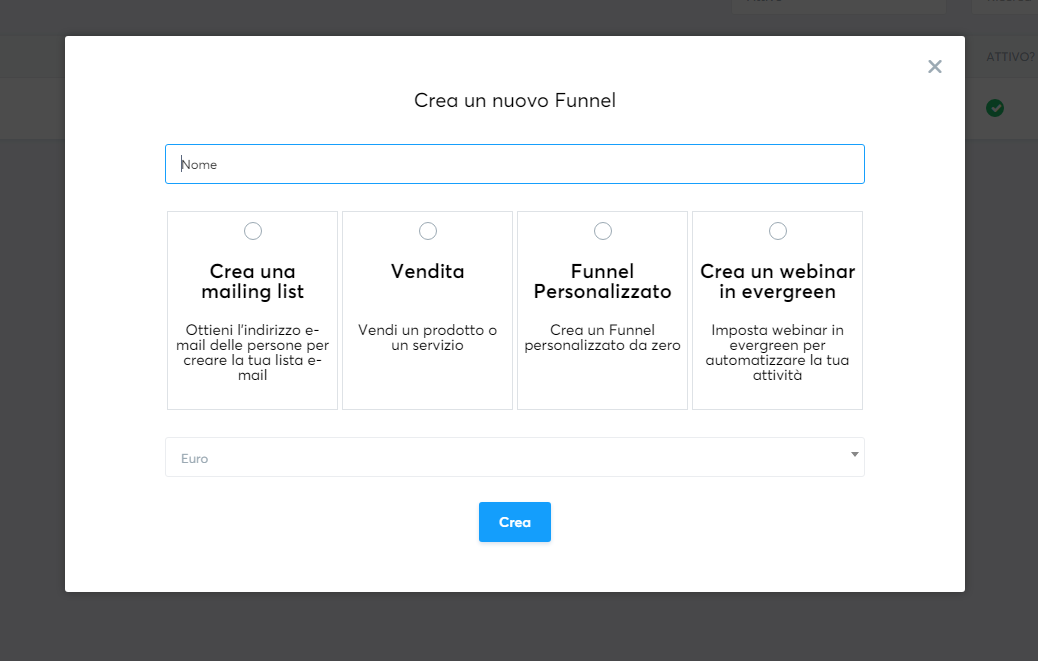1038x661 pixels.
Task: Open the Euro currency dropdown
Action: pos(514,457)
